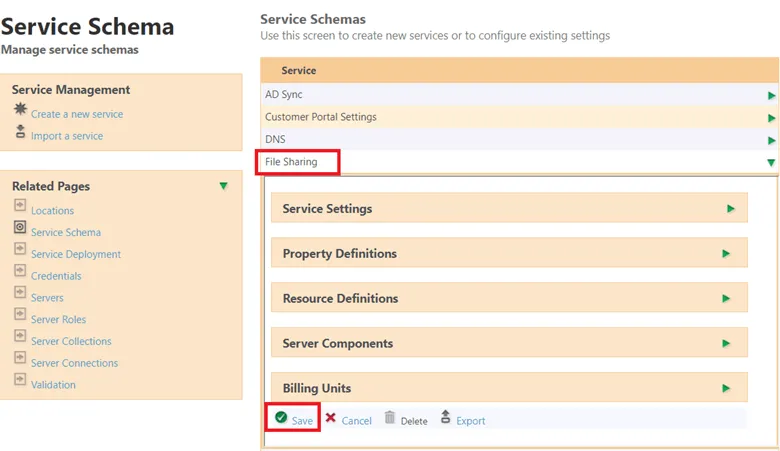Select the AD Sync service row
The height and width of the screenshot is (451, 780).
tap(284, 95)
